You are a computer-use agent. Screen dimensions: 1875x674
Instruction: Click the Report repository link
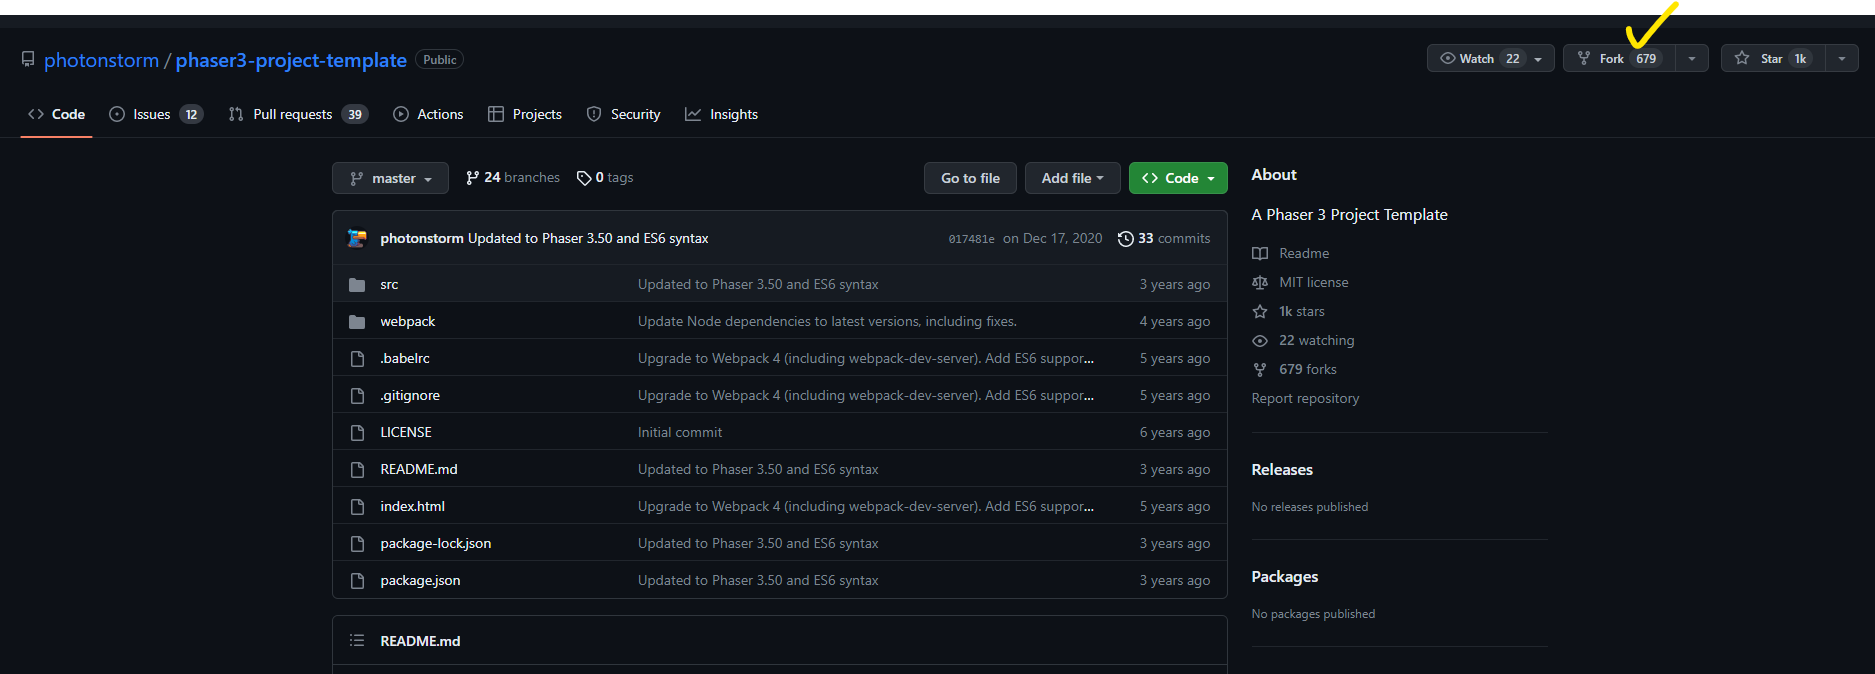1305,399
